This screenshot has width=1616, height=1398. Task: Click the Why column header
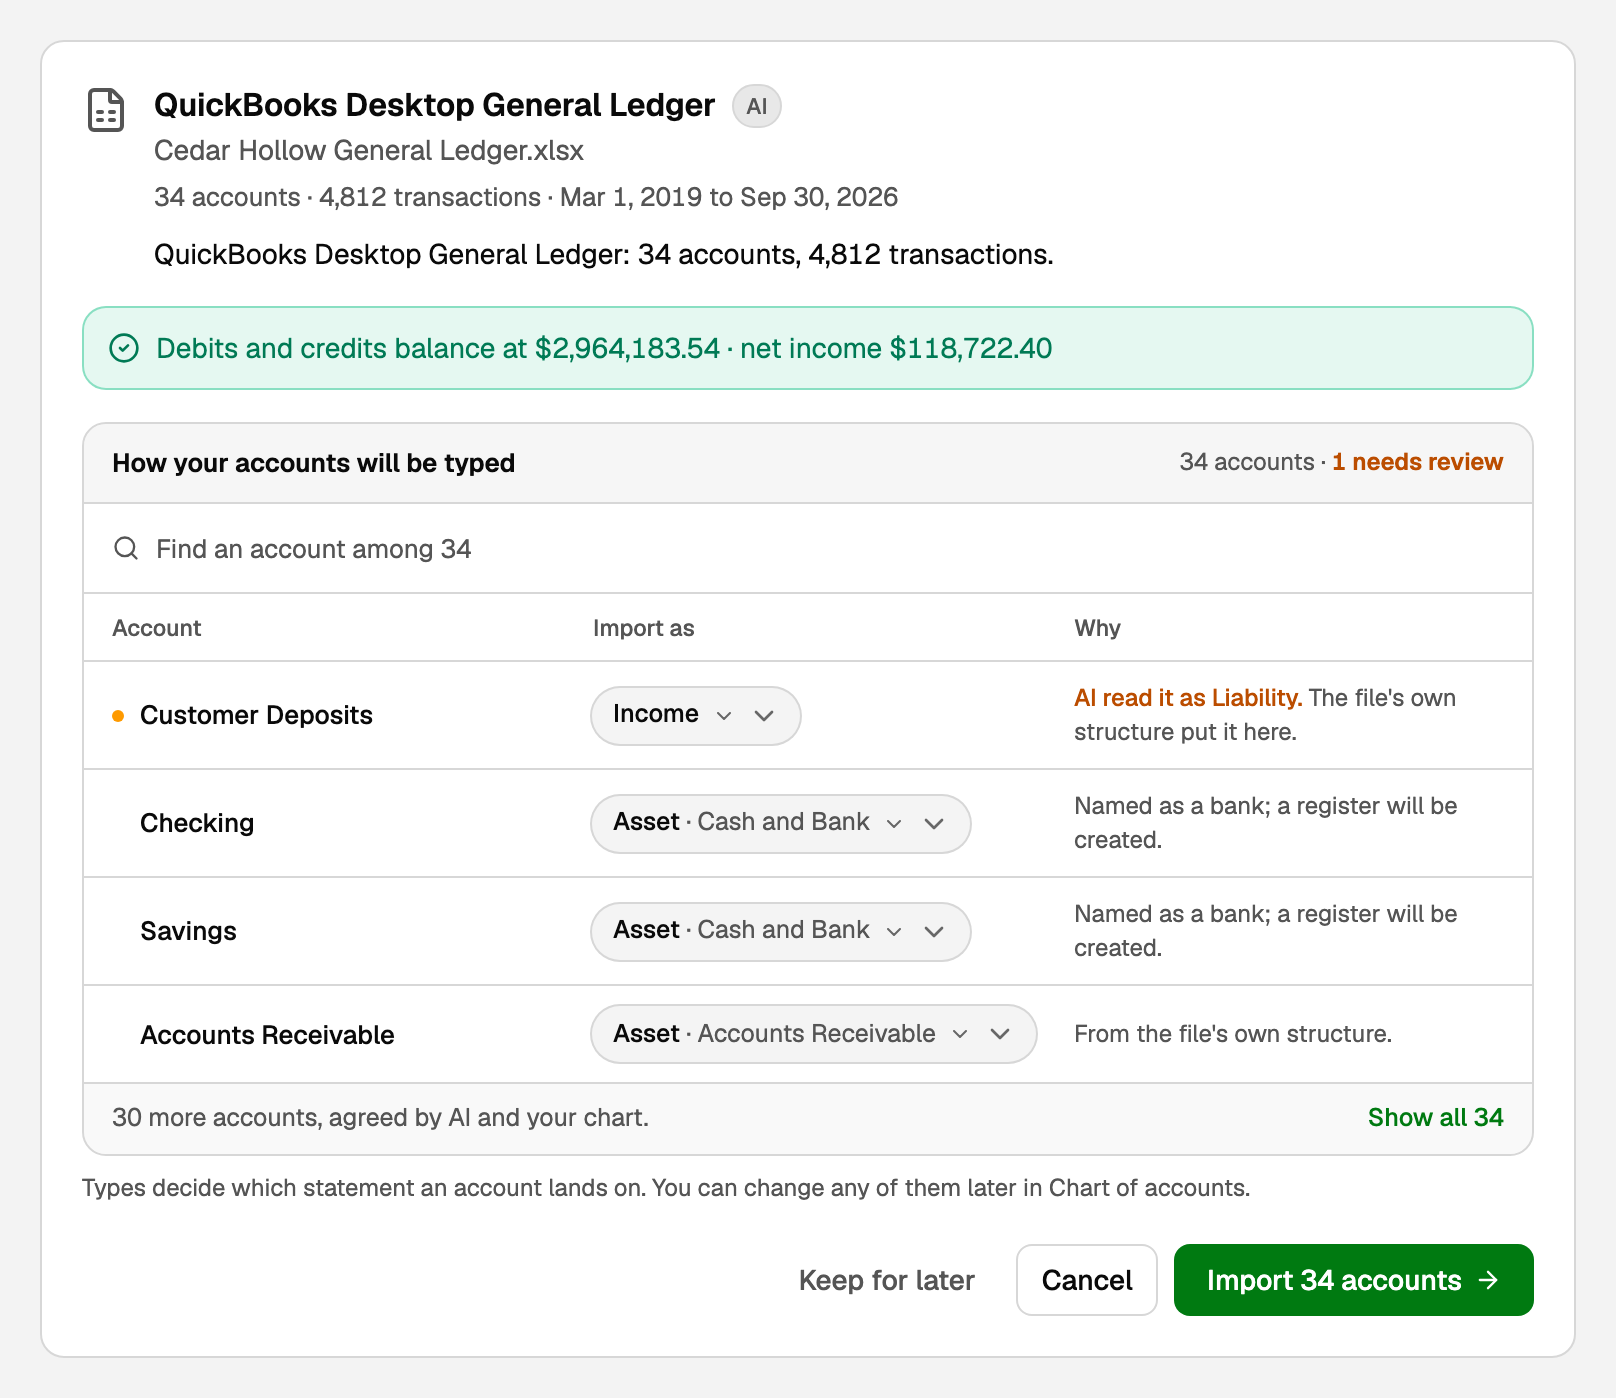point(1097,628)
